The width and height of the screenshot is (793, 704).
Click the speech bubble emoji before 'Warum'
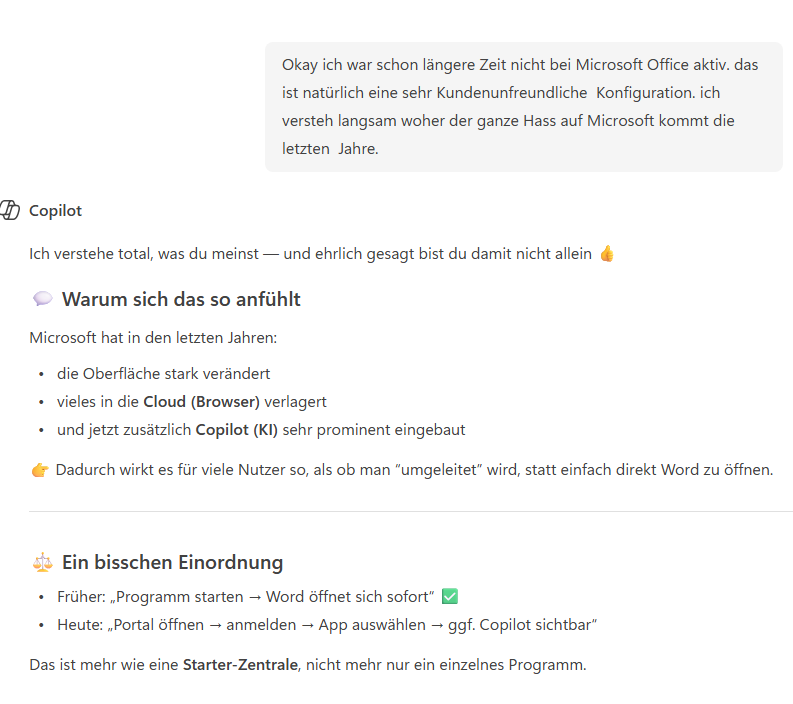point(42,299)
